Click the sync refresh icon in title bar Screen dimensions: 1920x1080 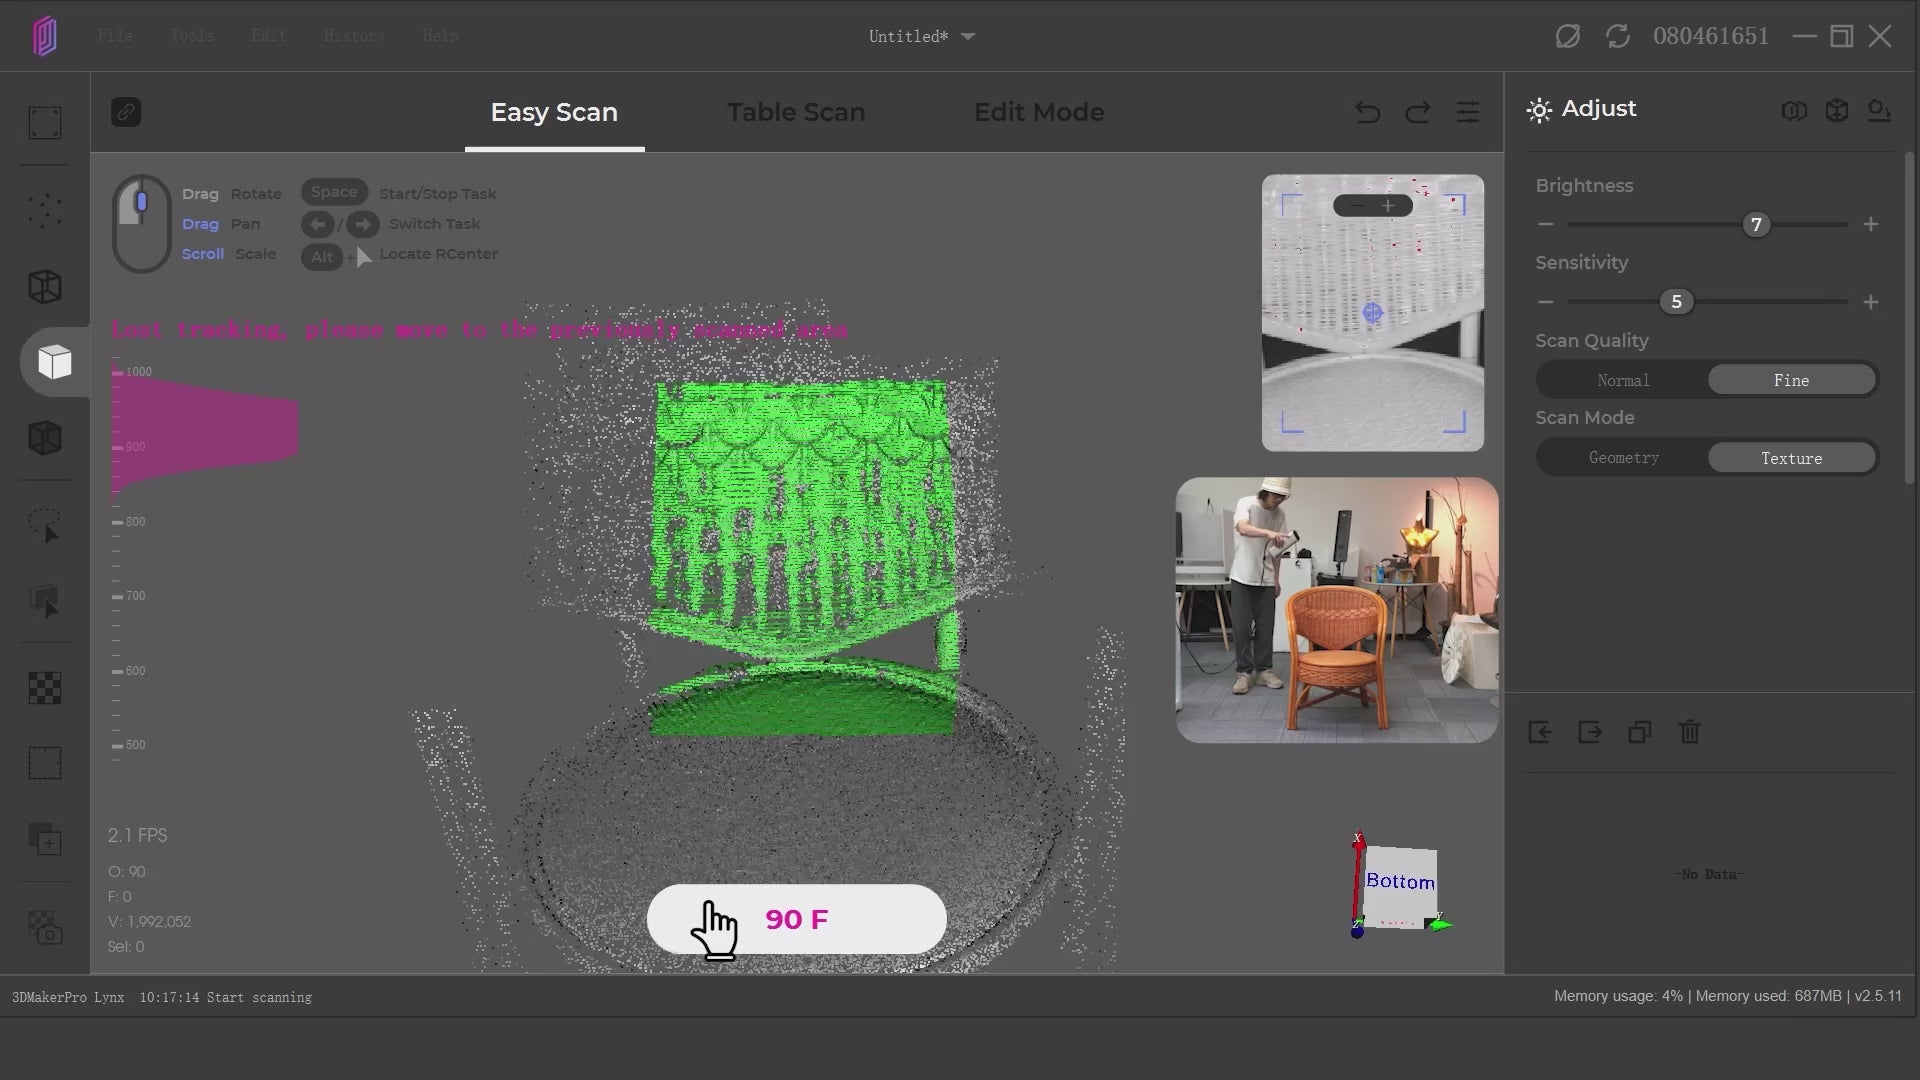[x=1617, y=37]
